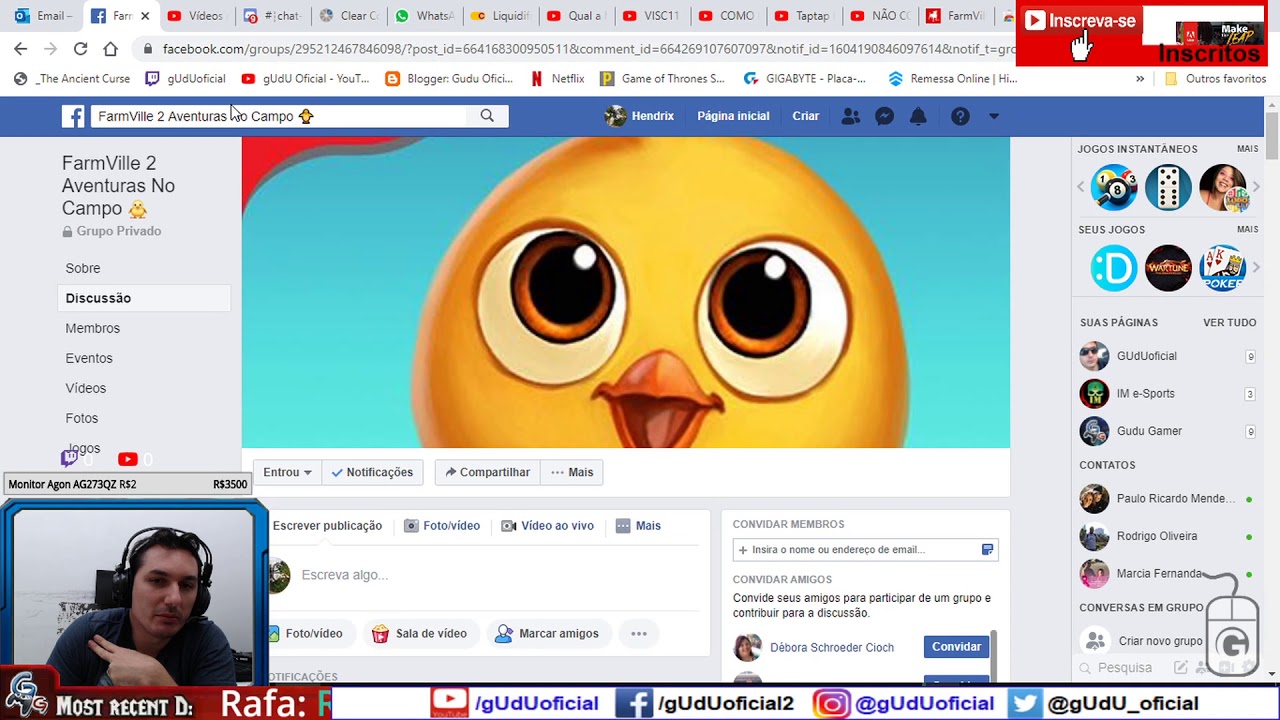The image size is (1280, 720).
Task: Open the quick help question mark
Action: point(960,116)
